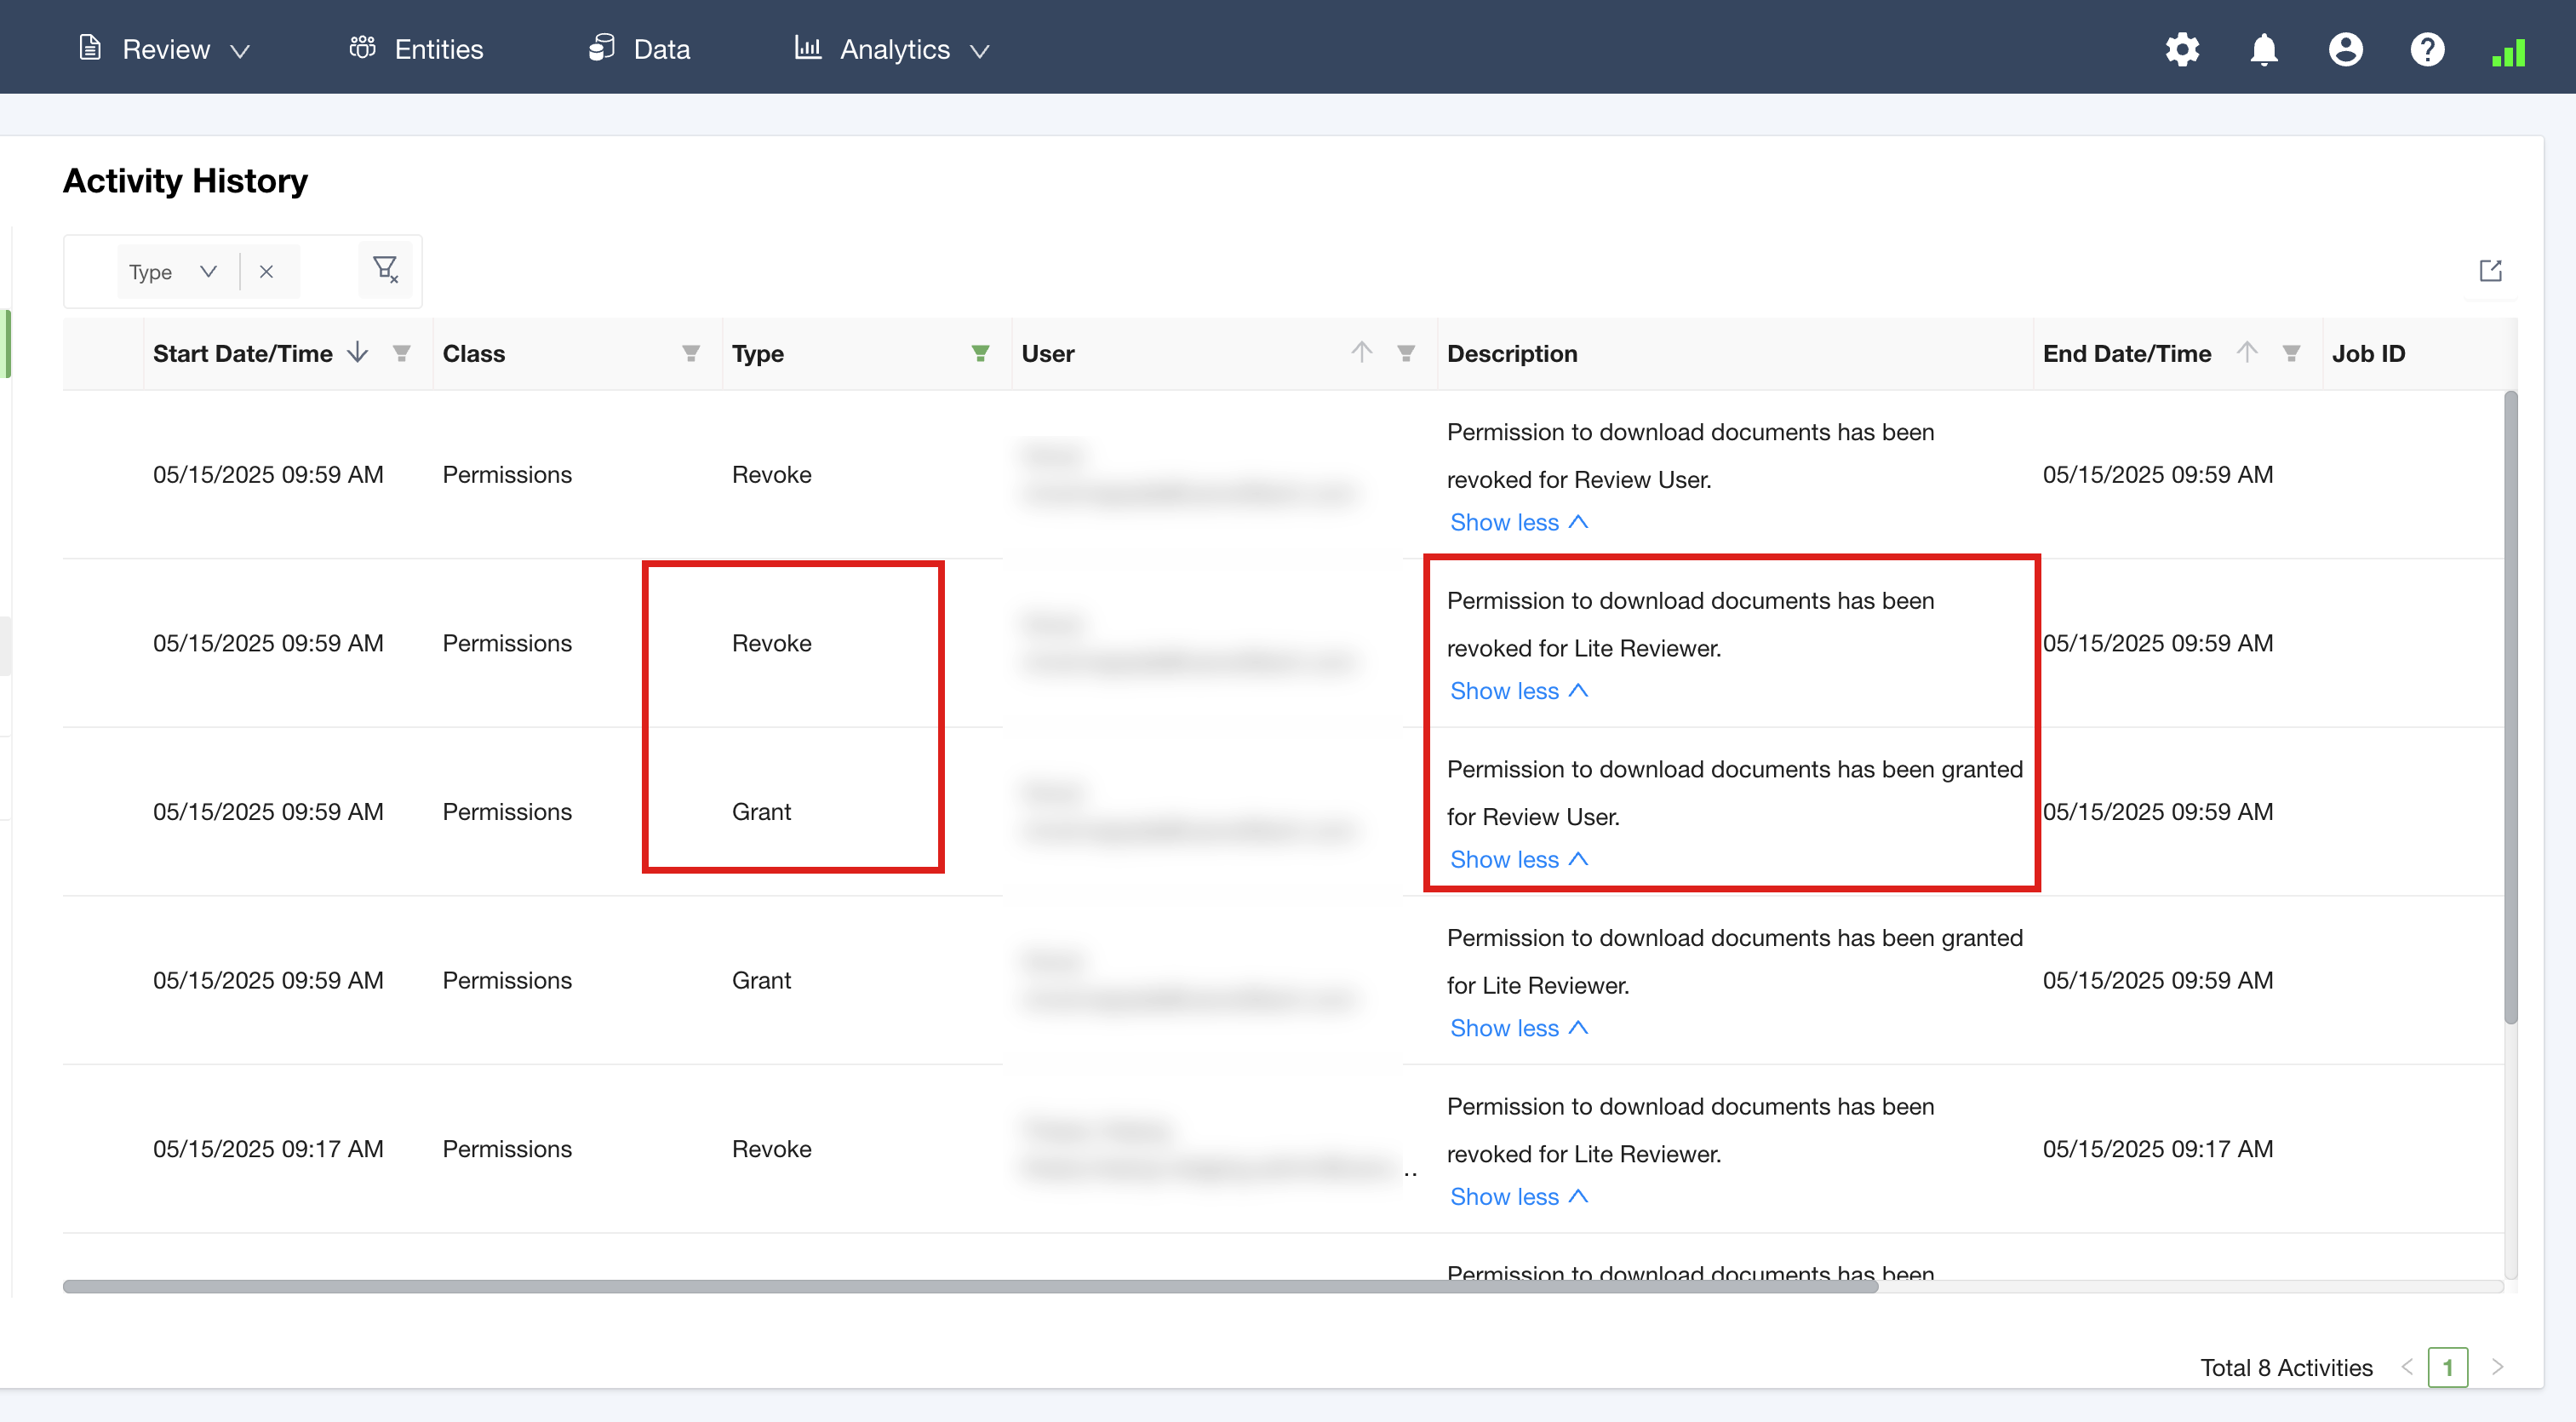Expand the Type filter chip dropdown

point(208,271)
